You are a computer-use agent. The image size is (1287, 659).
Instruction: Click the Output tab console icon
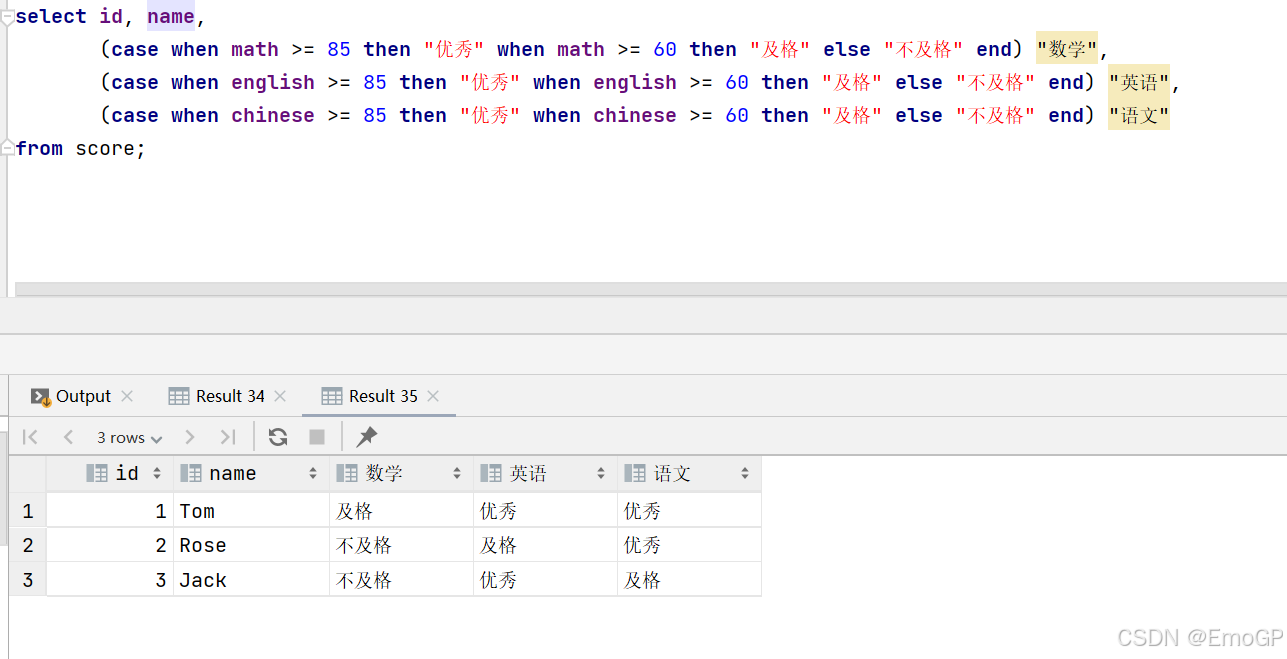click(x=40, y=396)
